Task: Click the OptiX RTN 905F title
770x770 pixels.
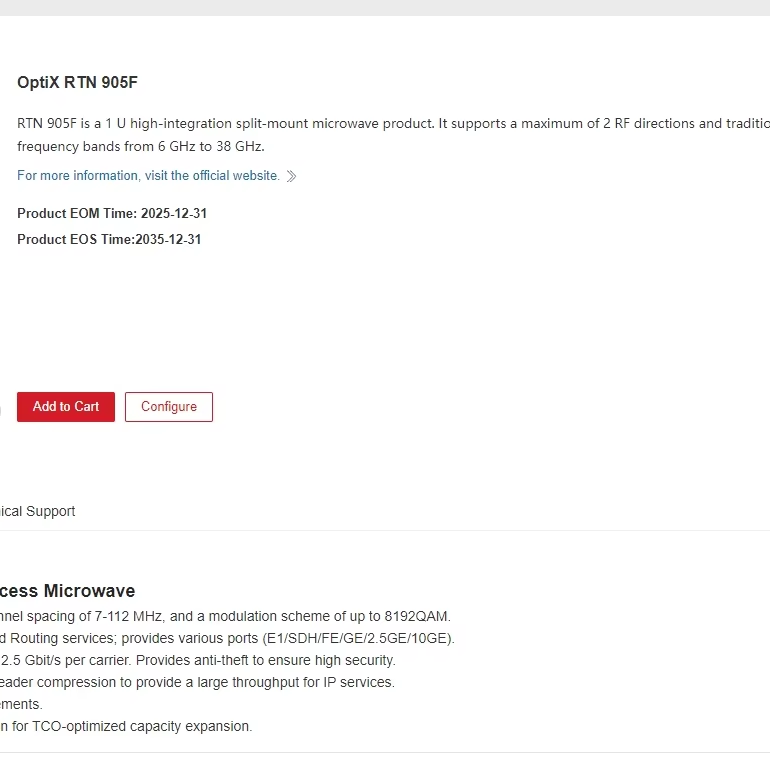Action: [x=77, y=83]
